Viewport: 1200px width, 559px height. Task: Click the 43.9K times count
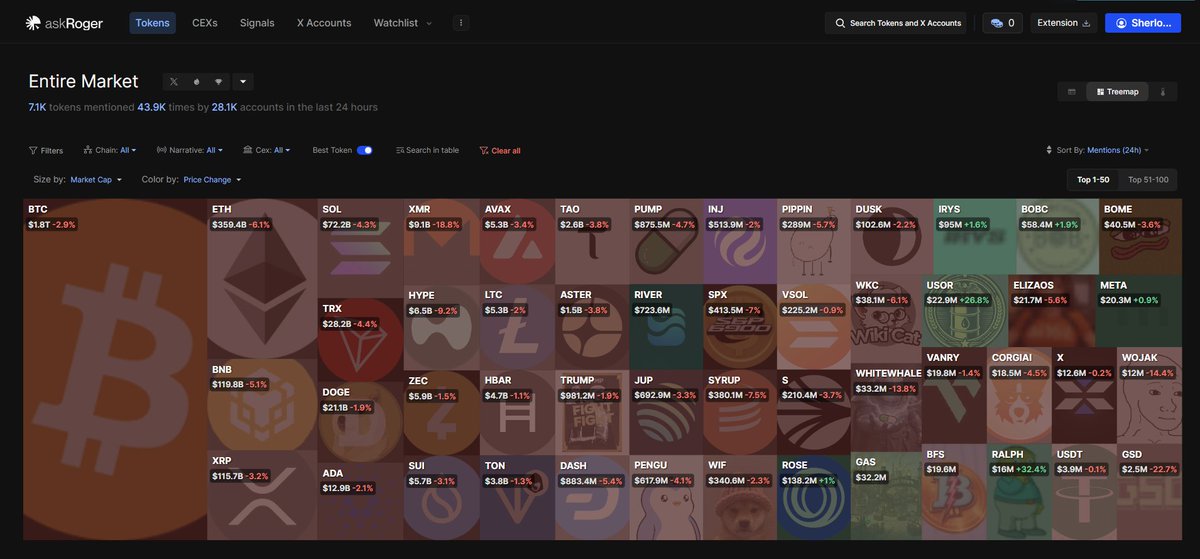(x=151, y=107)
